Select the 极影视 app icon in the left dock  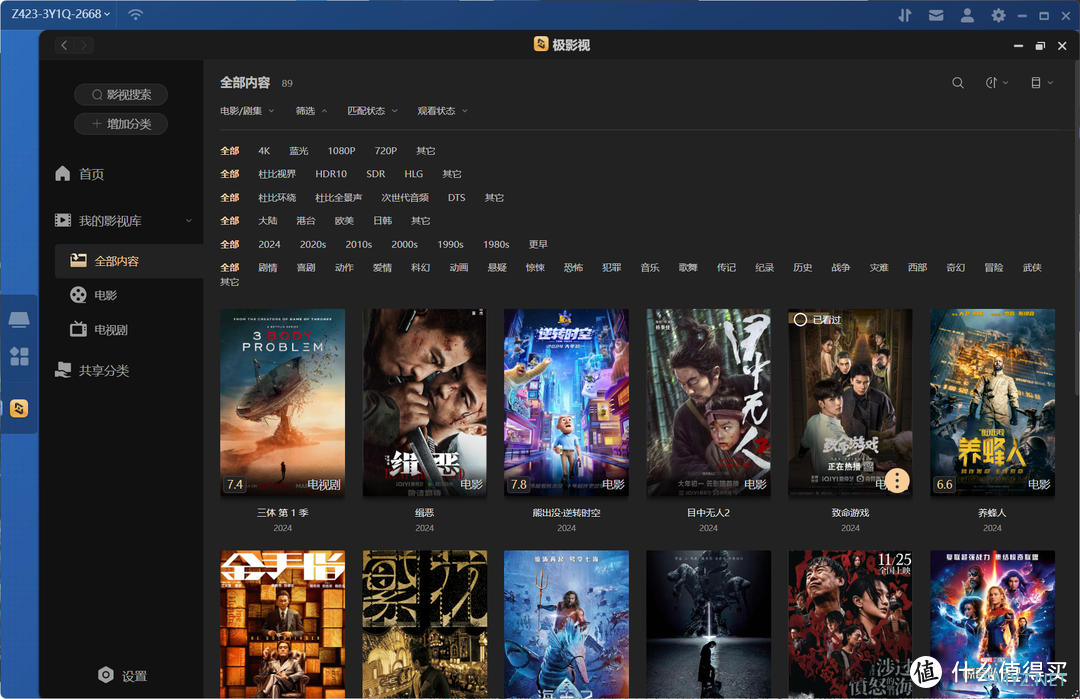tap(19, 408)
